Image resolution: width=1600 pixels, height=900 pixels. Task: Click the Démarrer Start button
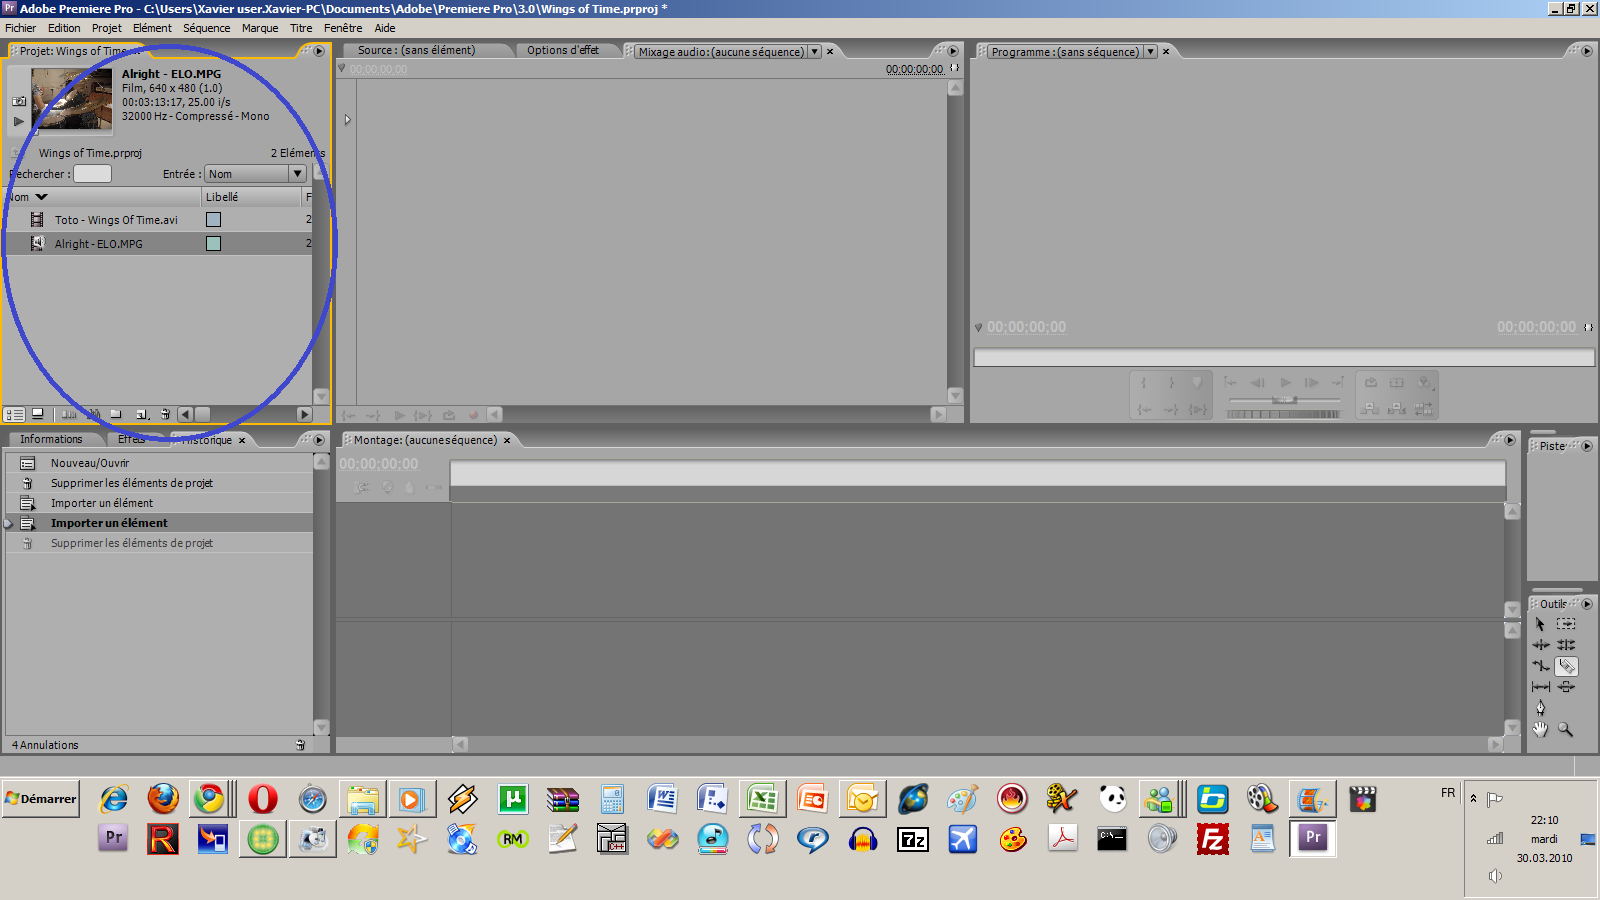(x=40, y=799)
